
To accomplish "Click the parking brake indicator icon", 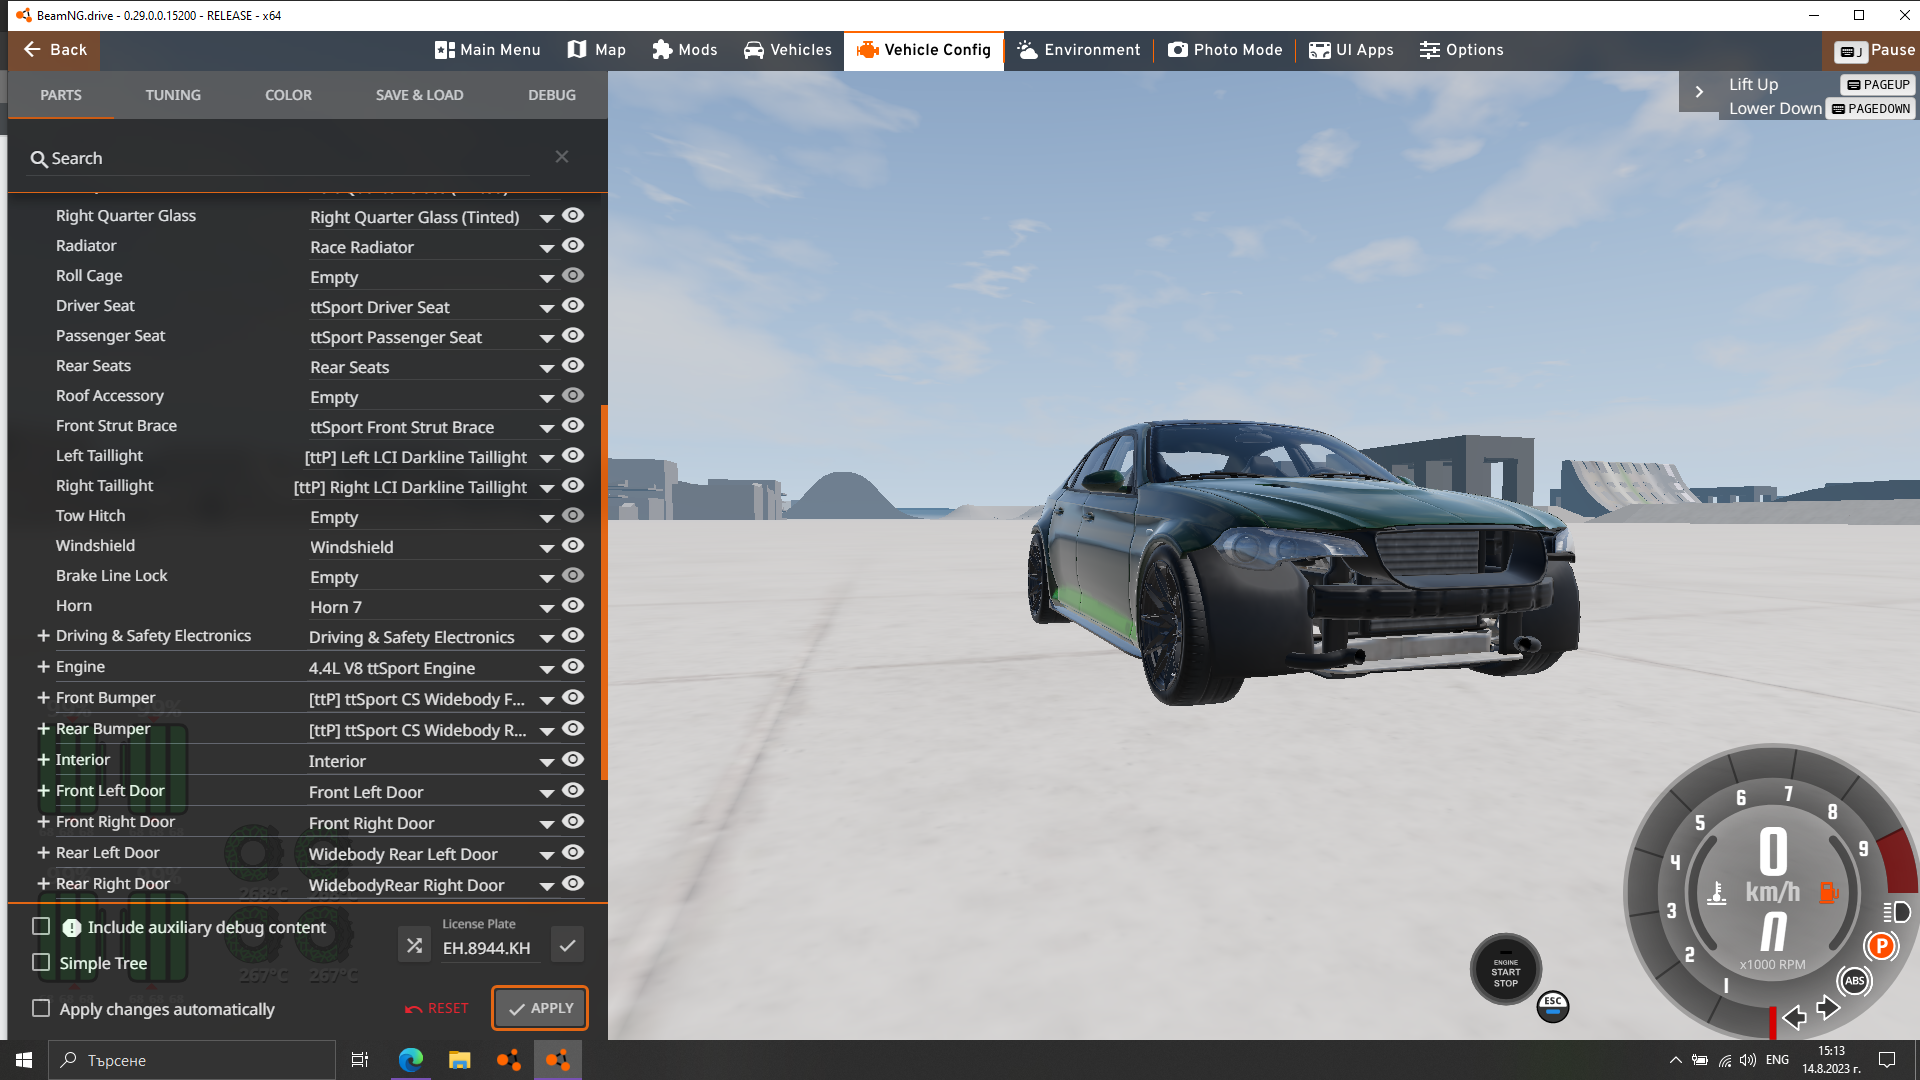I will click(x=1881, y=945).
